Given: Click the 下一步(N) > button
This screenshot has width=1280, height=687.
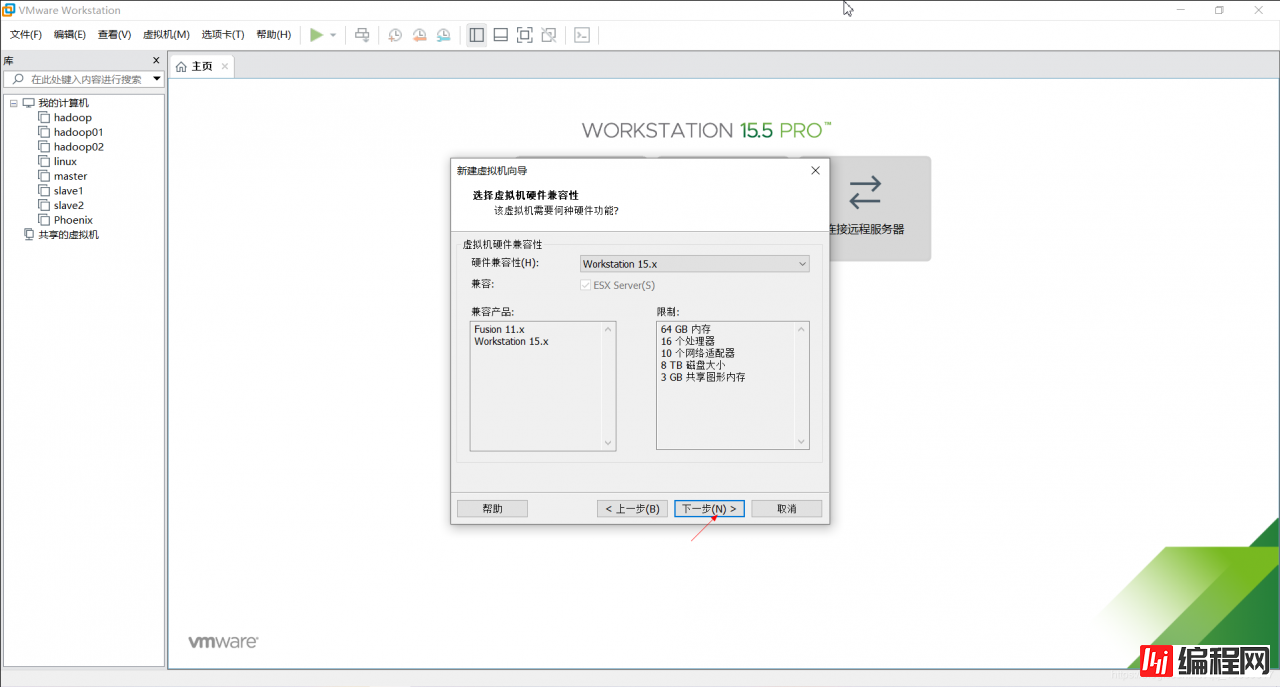Looking at the screenshot, I should coord(709,509).
